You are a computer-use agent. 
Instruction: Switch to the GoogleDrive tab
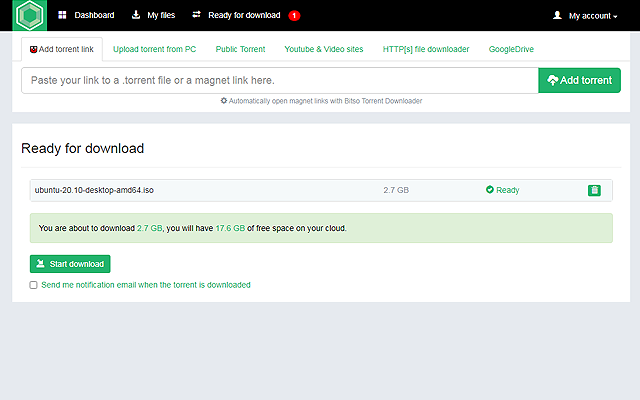[x=511, y=49]
